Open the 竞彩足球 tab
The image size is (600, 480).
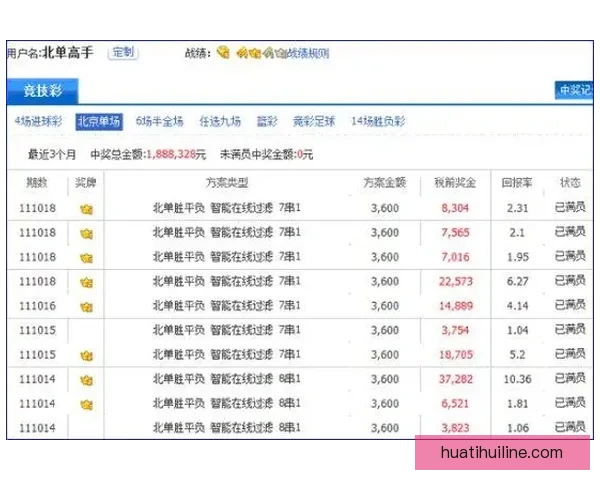(x=314, y=121)
